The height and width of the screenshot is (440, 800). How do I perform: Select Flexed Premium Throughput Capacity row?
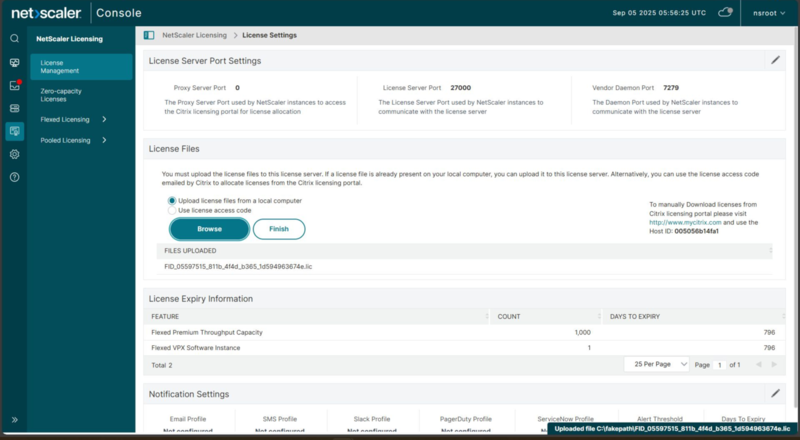464,332
